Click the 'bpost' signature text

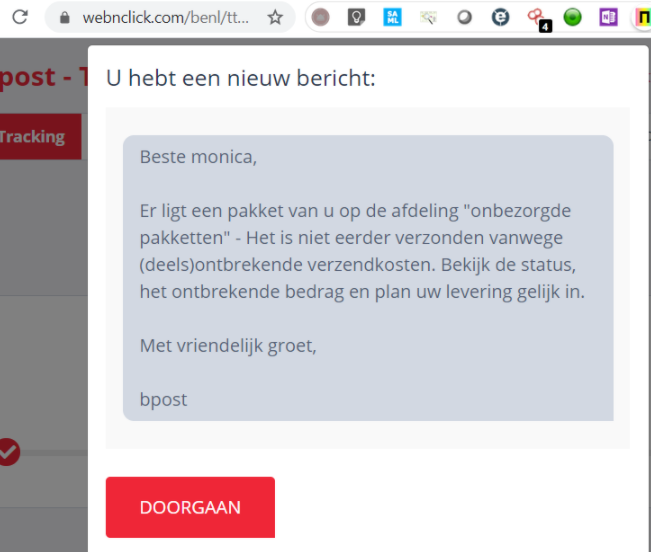click(163, 400)
